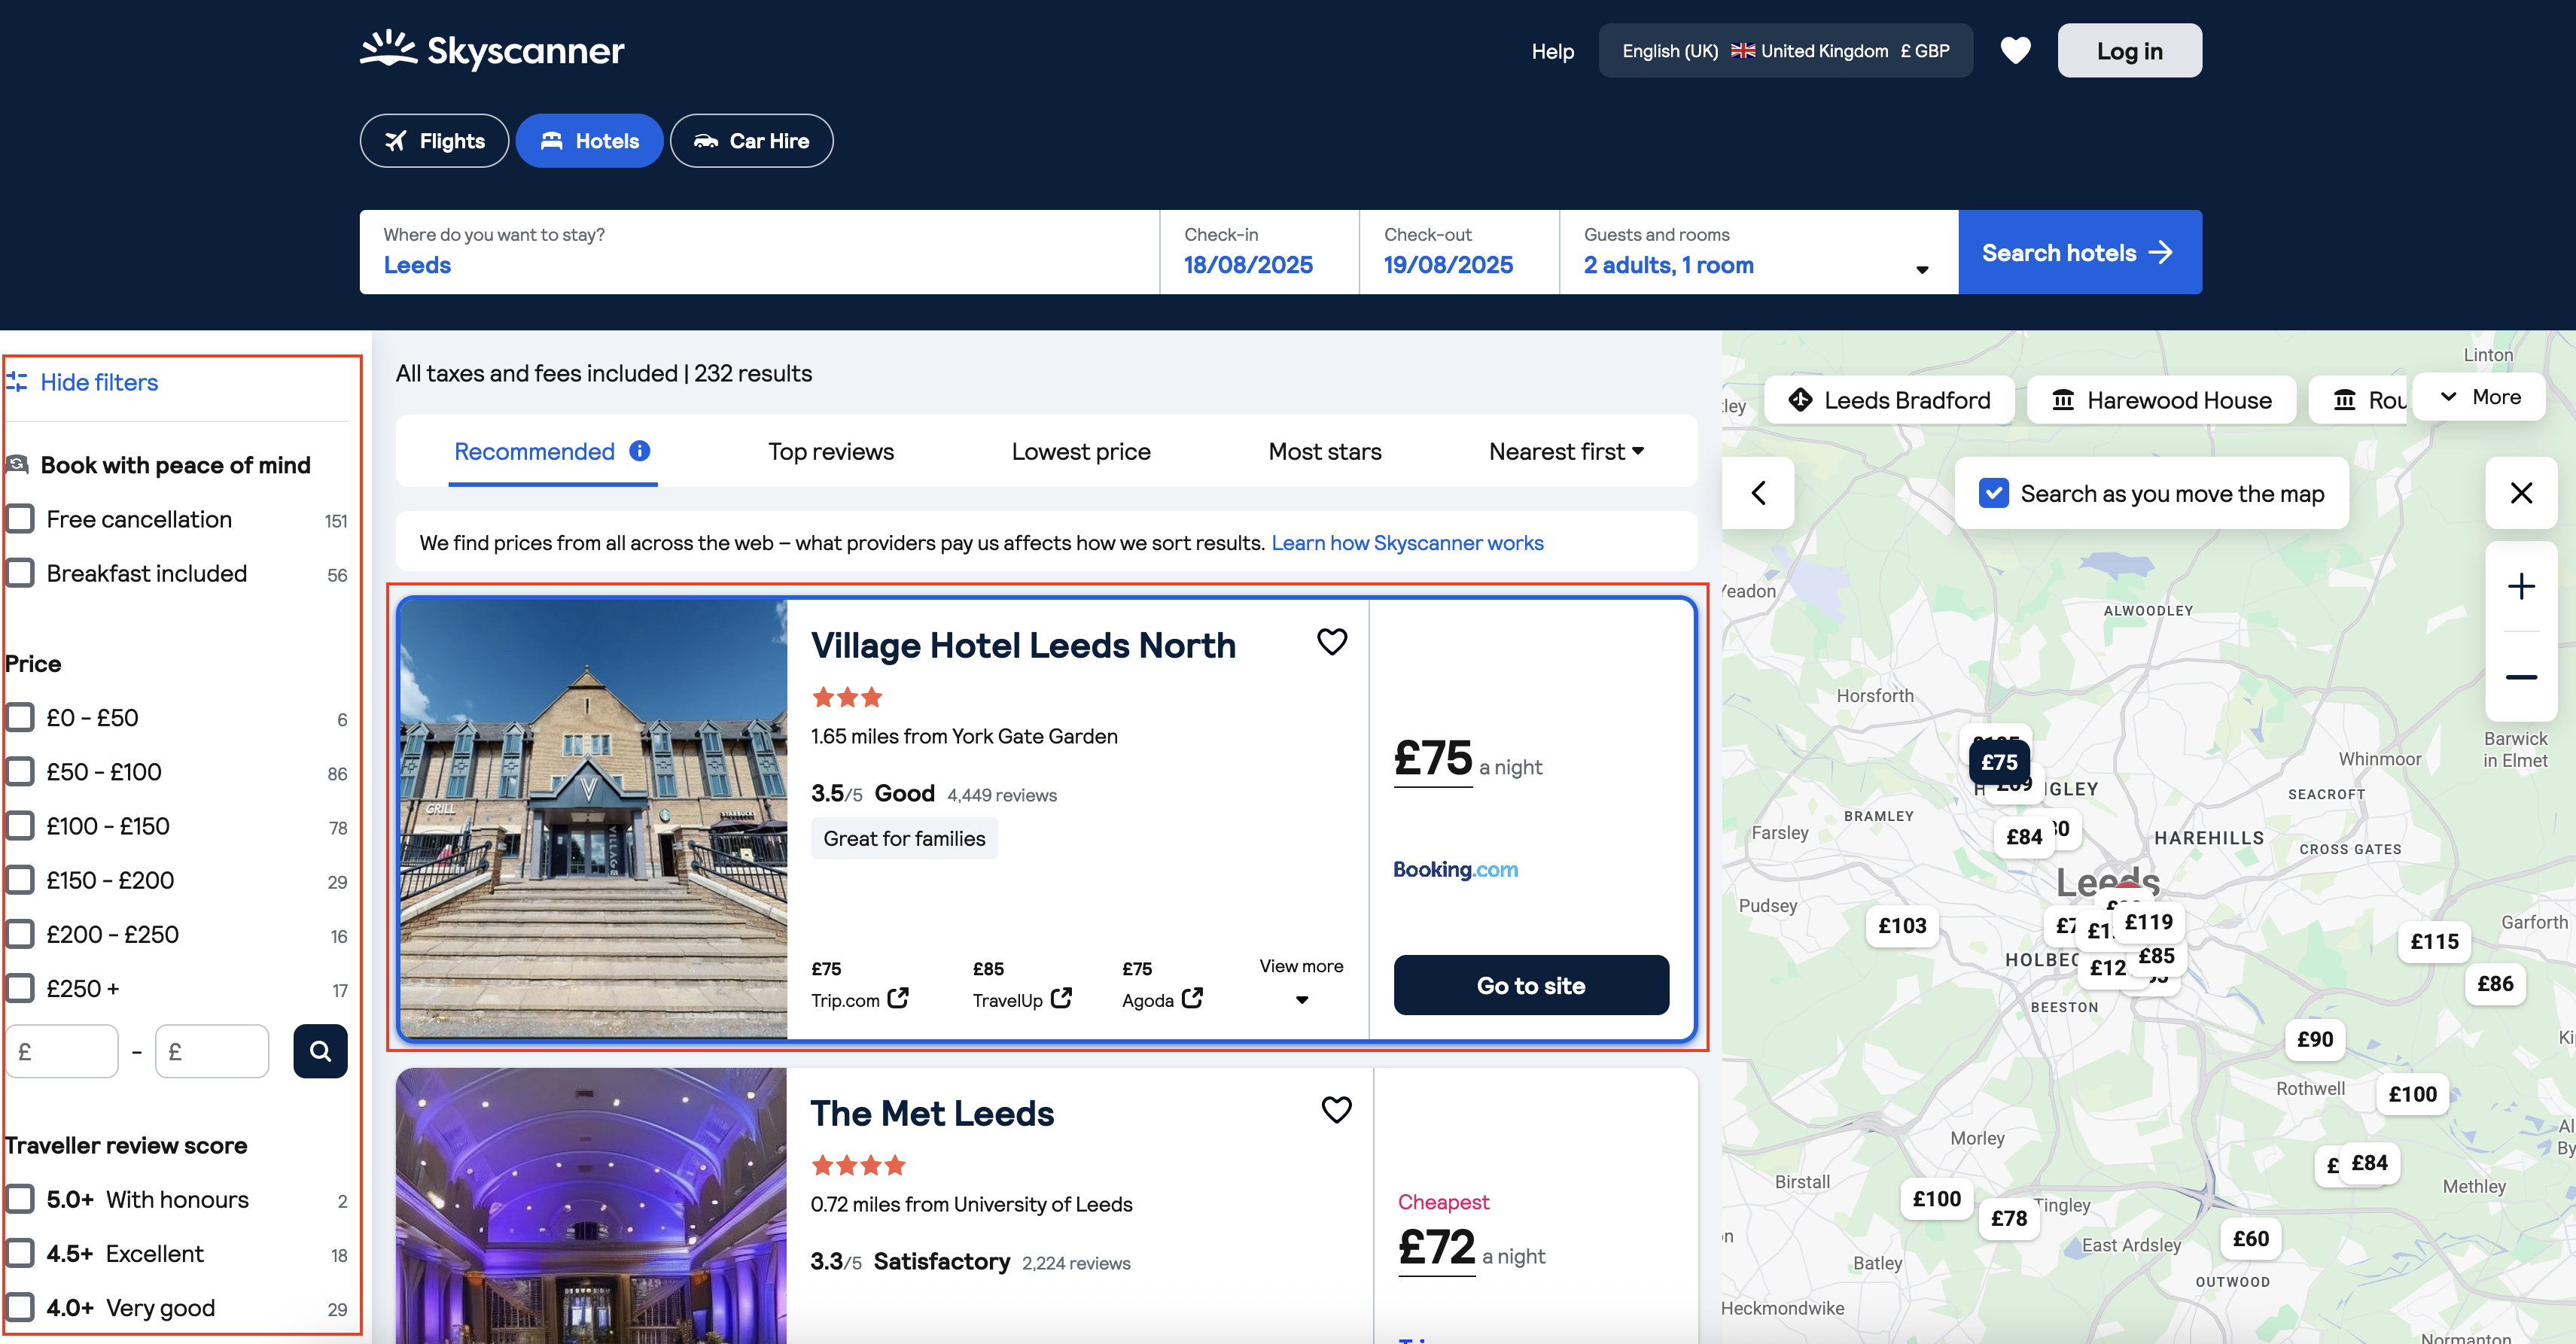The image size is (2576, 1344).
Task: Check the £200 - £250 price filter
Action: pos(20,934)
